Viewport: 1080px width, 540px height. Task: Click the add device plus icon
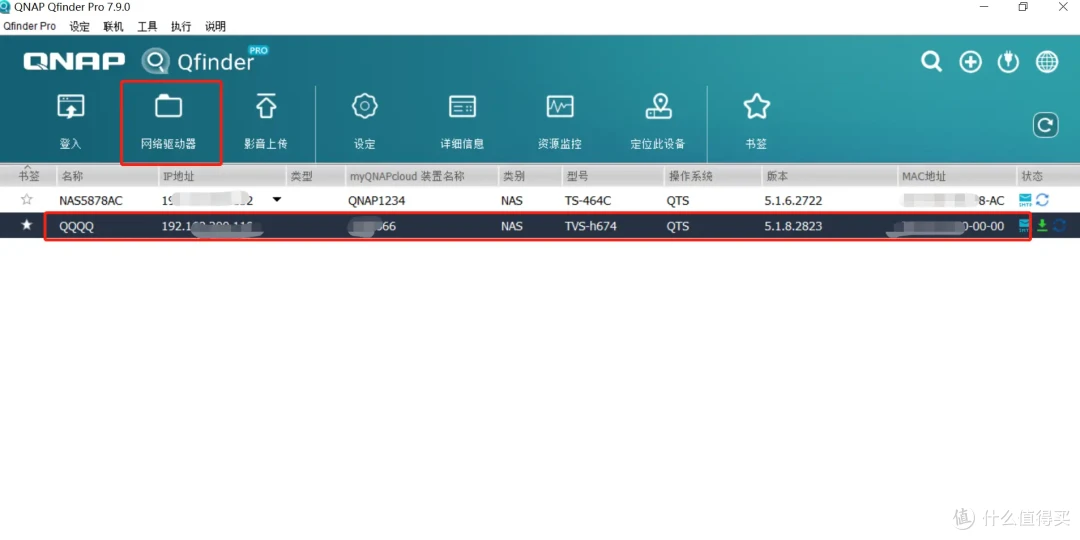pyautogui.click(x=970, y=62)
